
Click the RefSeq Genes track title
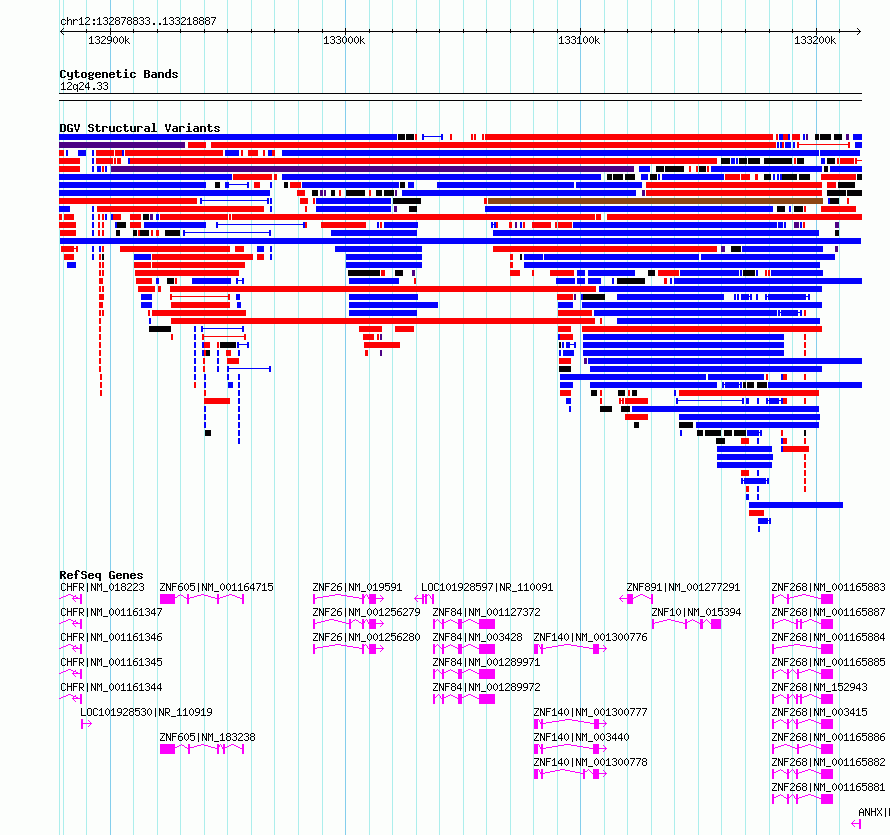(x=101, y=574)
